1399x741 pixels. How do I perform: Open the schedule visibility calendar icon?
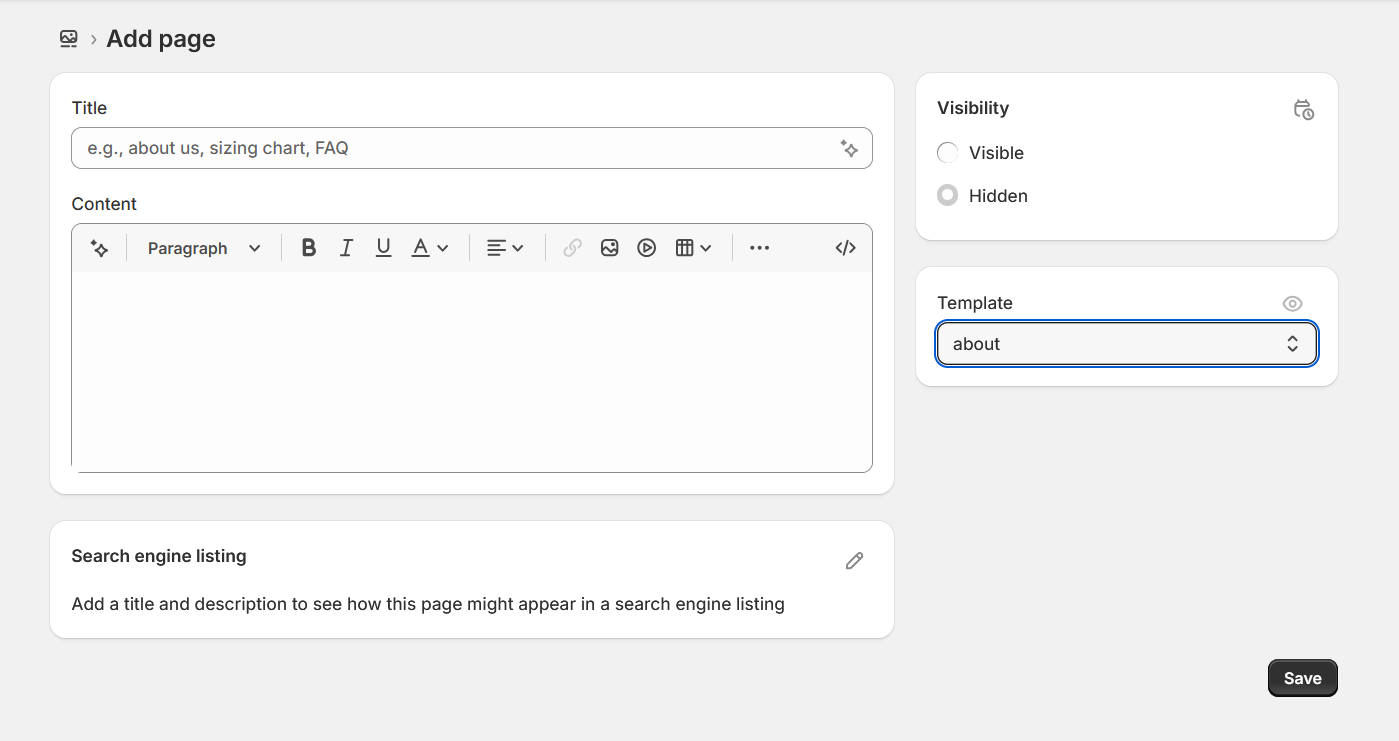(x=1303, y=110)
